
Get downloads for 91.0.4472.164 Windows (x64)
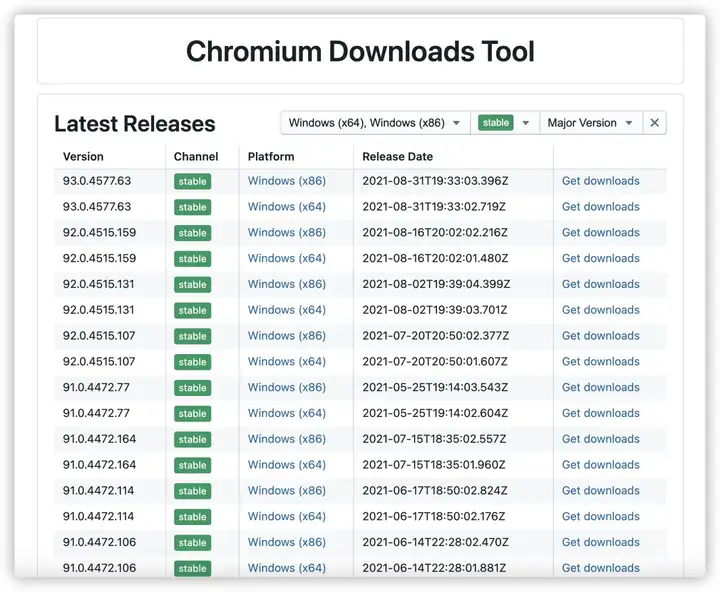click(601, 465)
